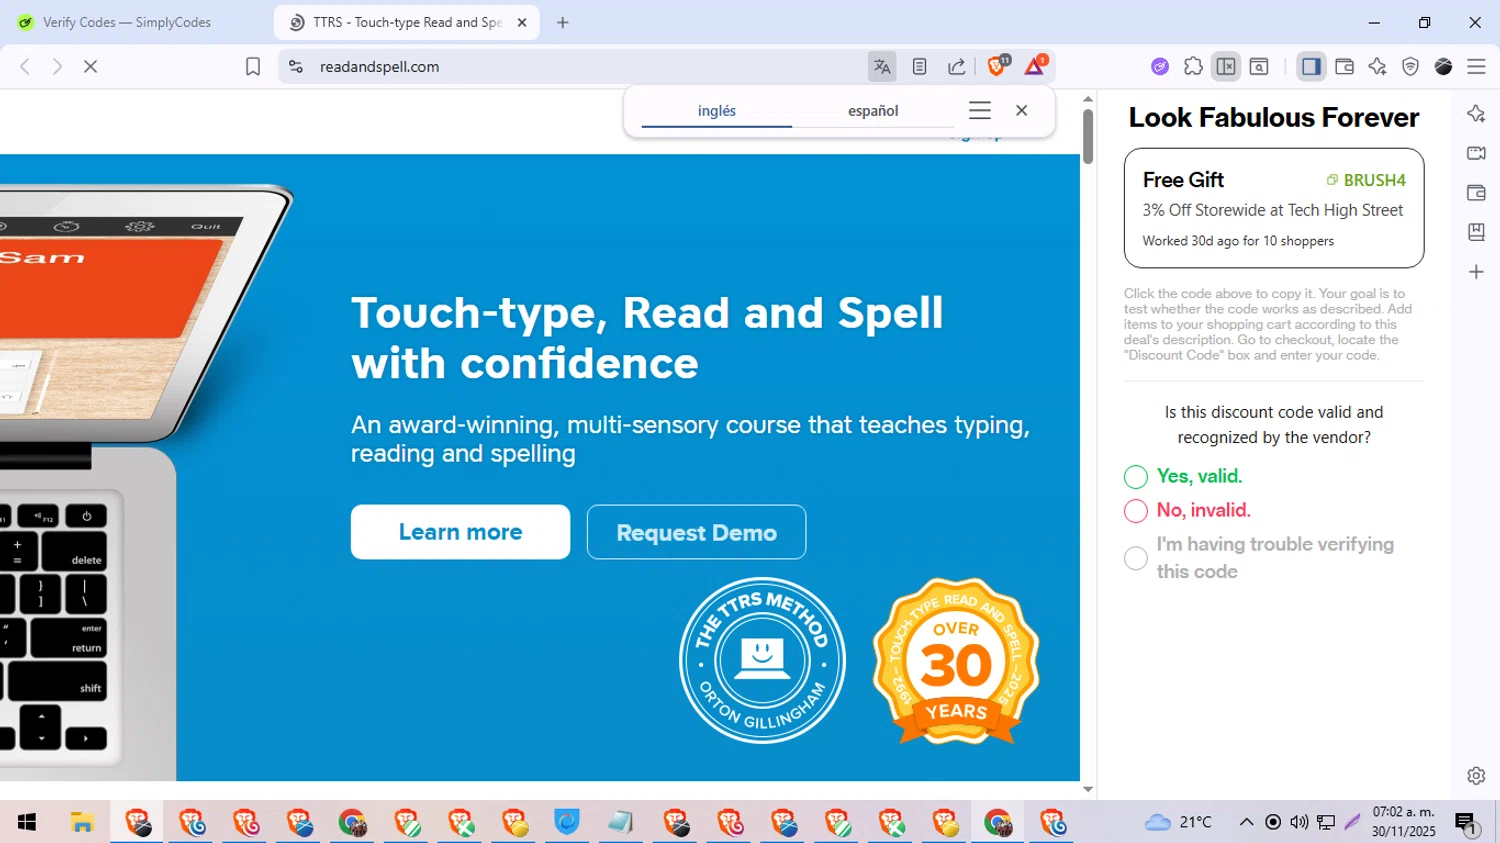This screenshot has height=843, width=1500.
Task: Open the Windows Start menu
Action: (27, 822)
